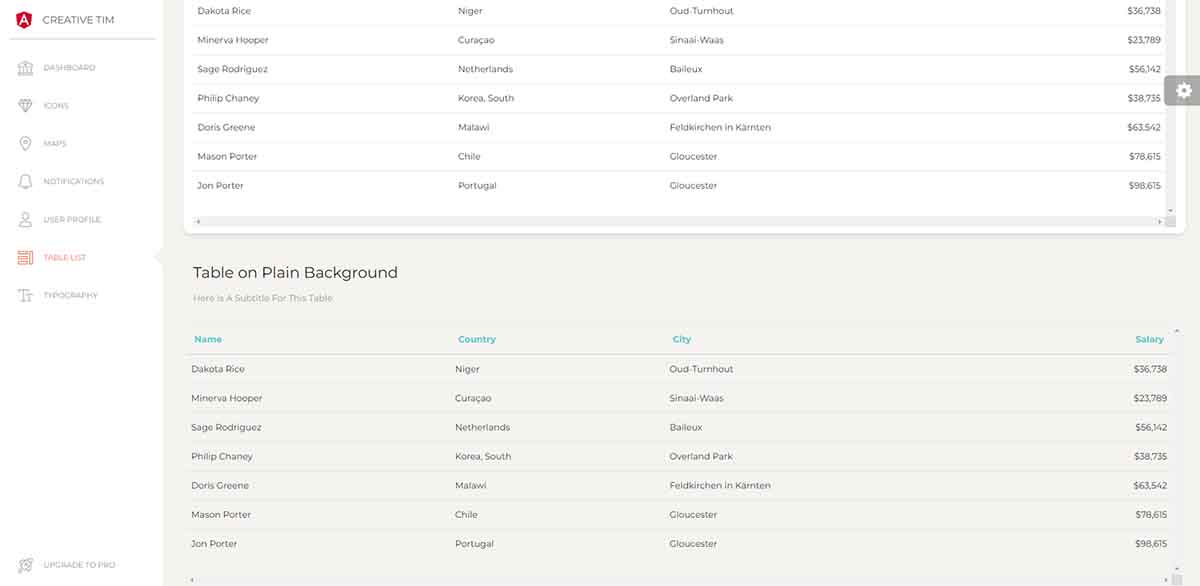Sort the table by the Salary column
The image size is (1200, 586).
(x=1148, y=339)
